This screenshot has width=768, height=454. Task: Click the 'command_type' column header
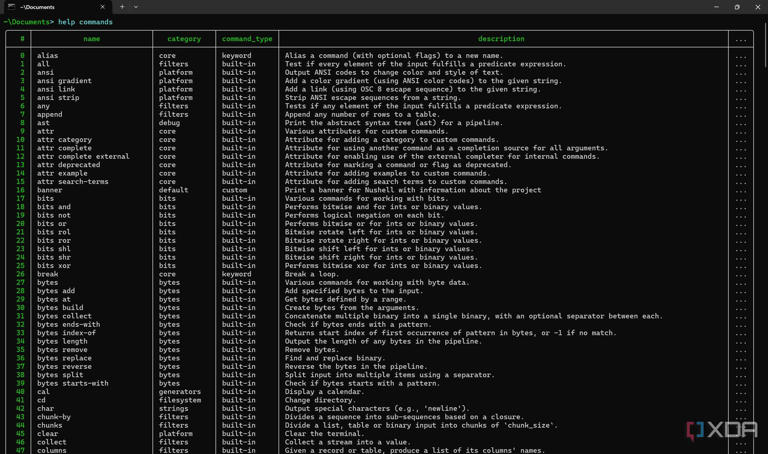[247, 39]
